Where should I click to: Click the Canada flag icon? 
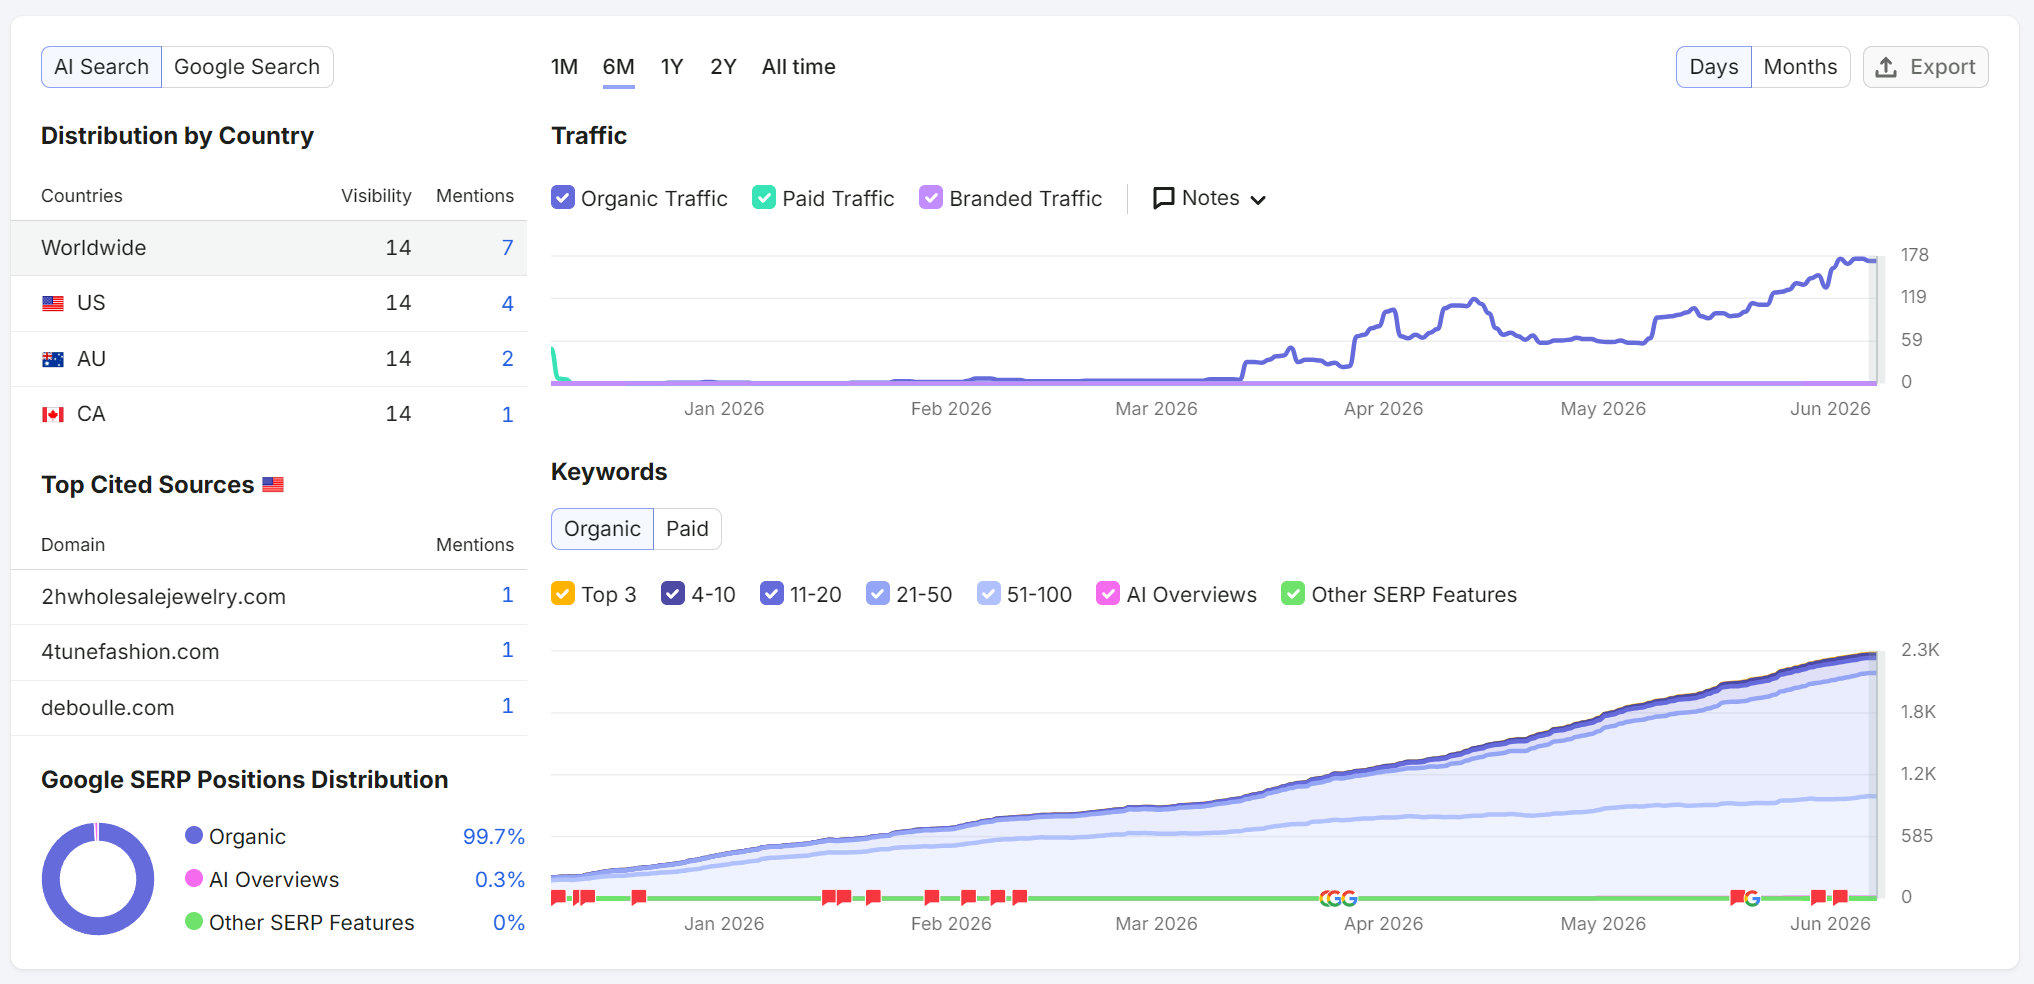pyautogui.click(x=53, y=414)
